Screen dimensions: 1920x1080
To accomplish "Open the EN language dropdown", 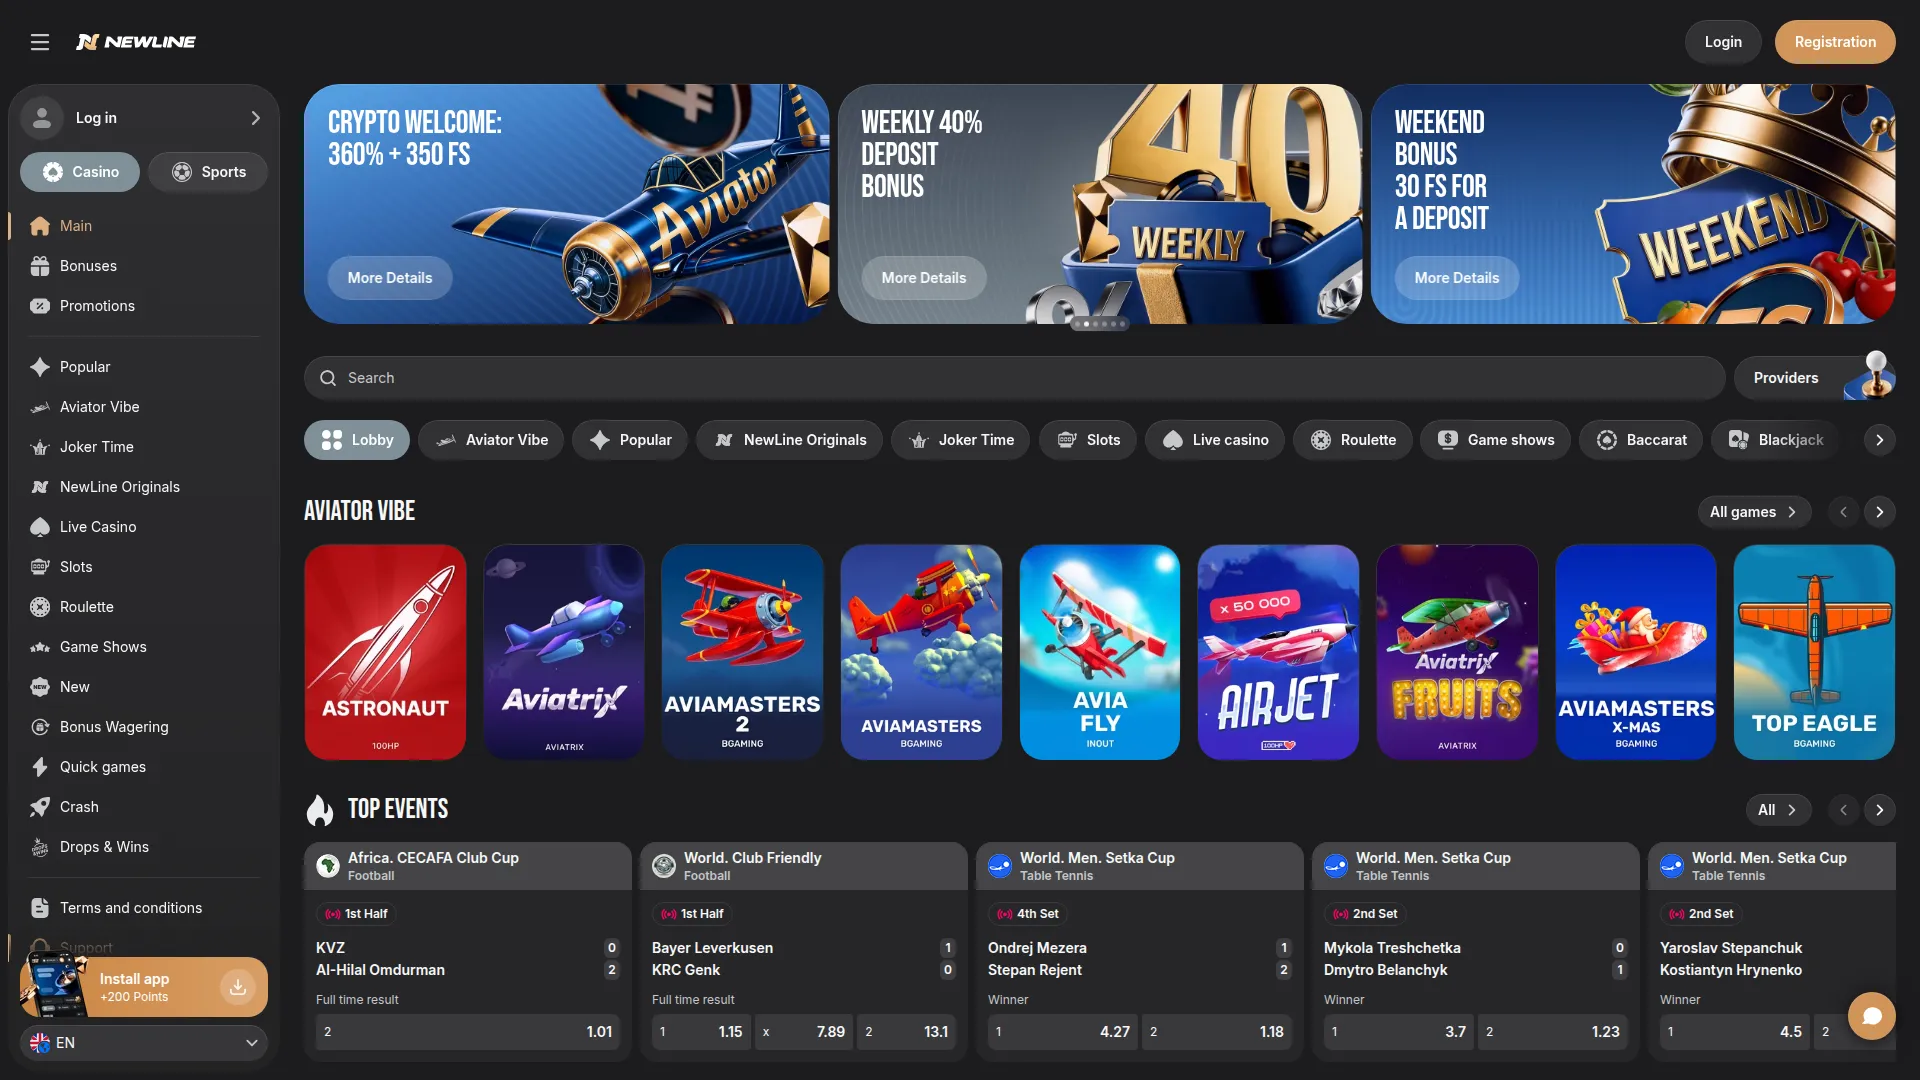I will pos(144,1043).
